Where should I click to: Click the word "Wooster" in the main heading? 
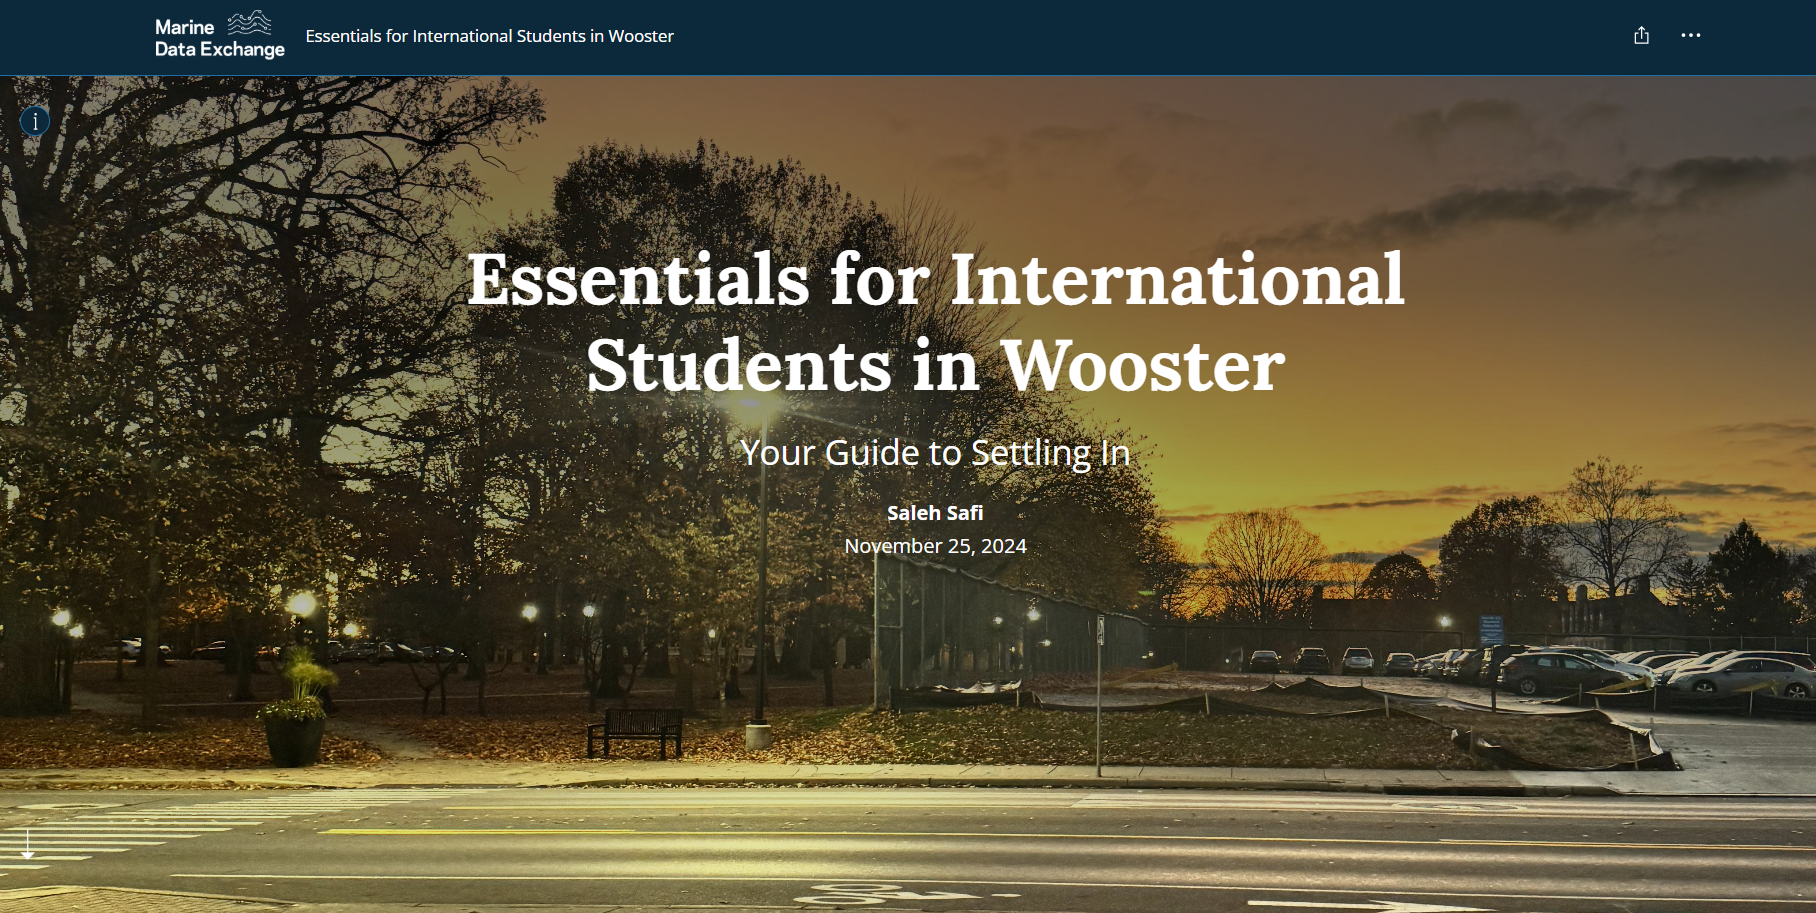(x=1142, y=366)
